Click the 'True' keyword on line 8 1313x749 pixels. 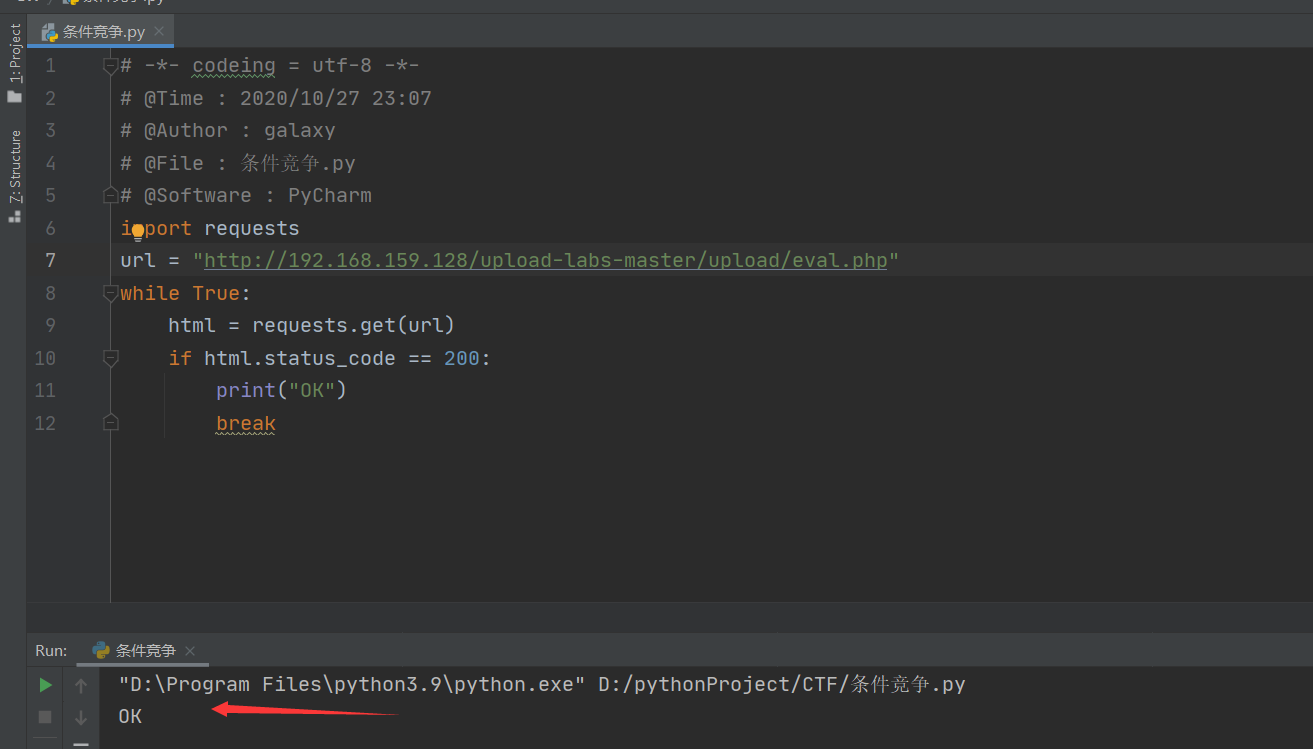216,293
